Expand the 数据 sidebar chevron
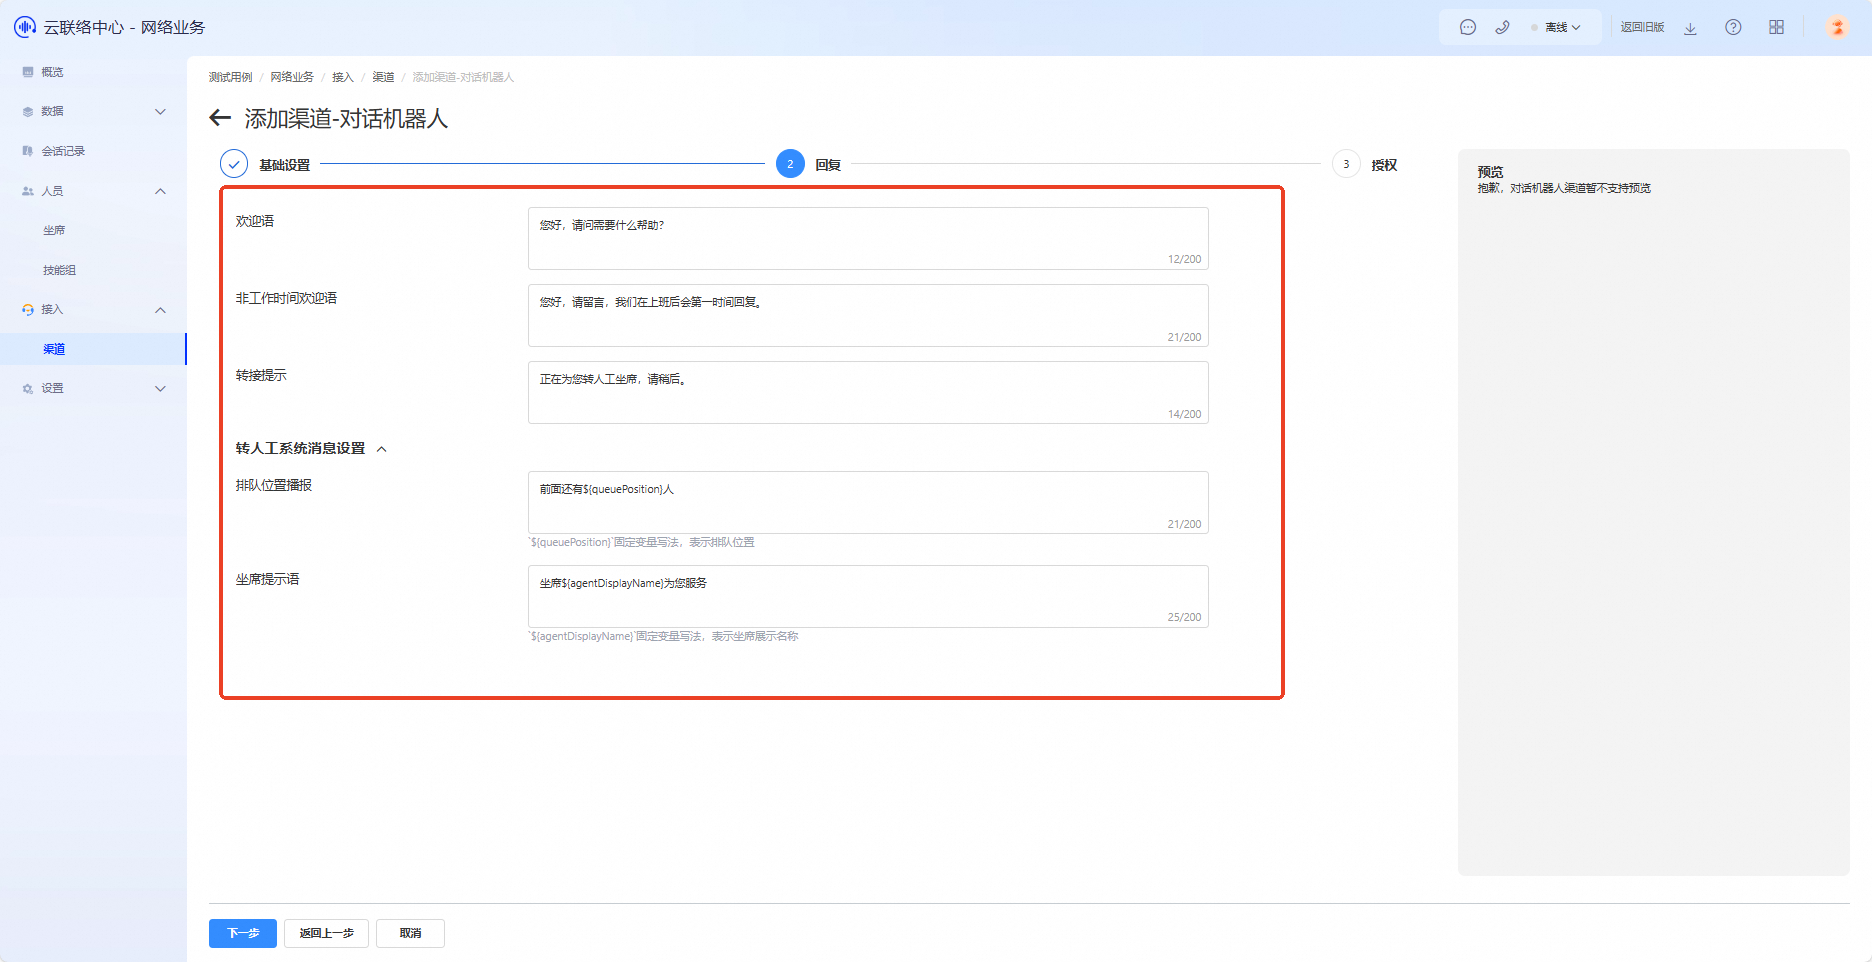The width and height of the screenshot is (1872, 962). [x=160, y=111]
